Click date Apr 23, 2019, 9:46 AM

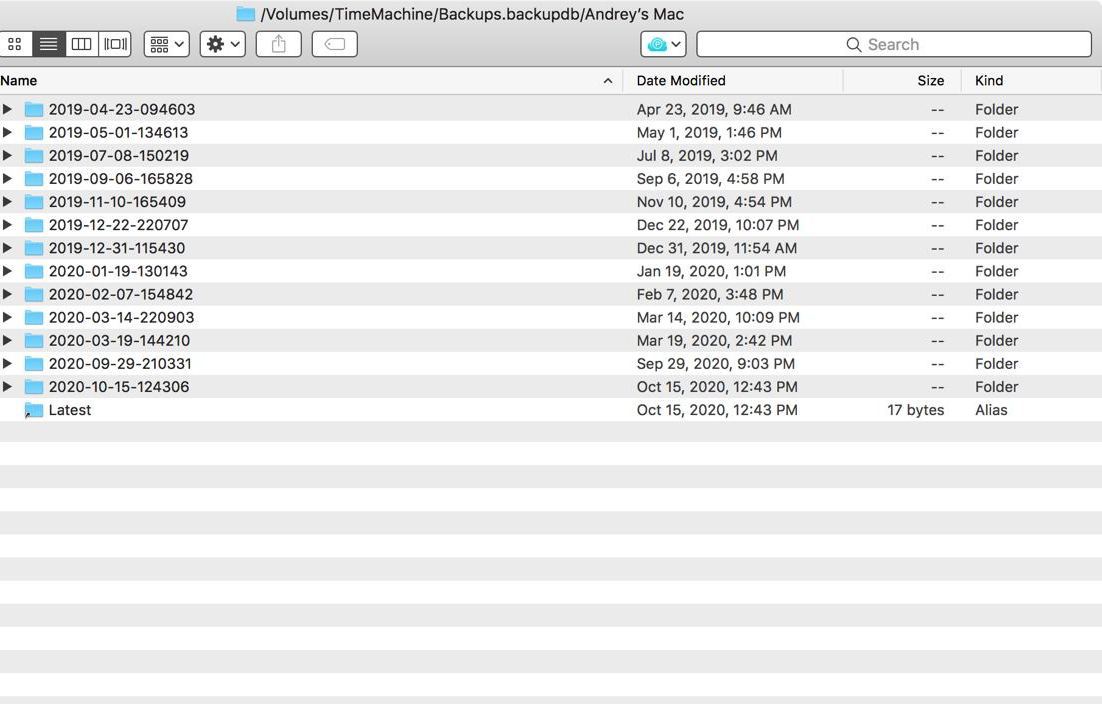click(714, 109)
